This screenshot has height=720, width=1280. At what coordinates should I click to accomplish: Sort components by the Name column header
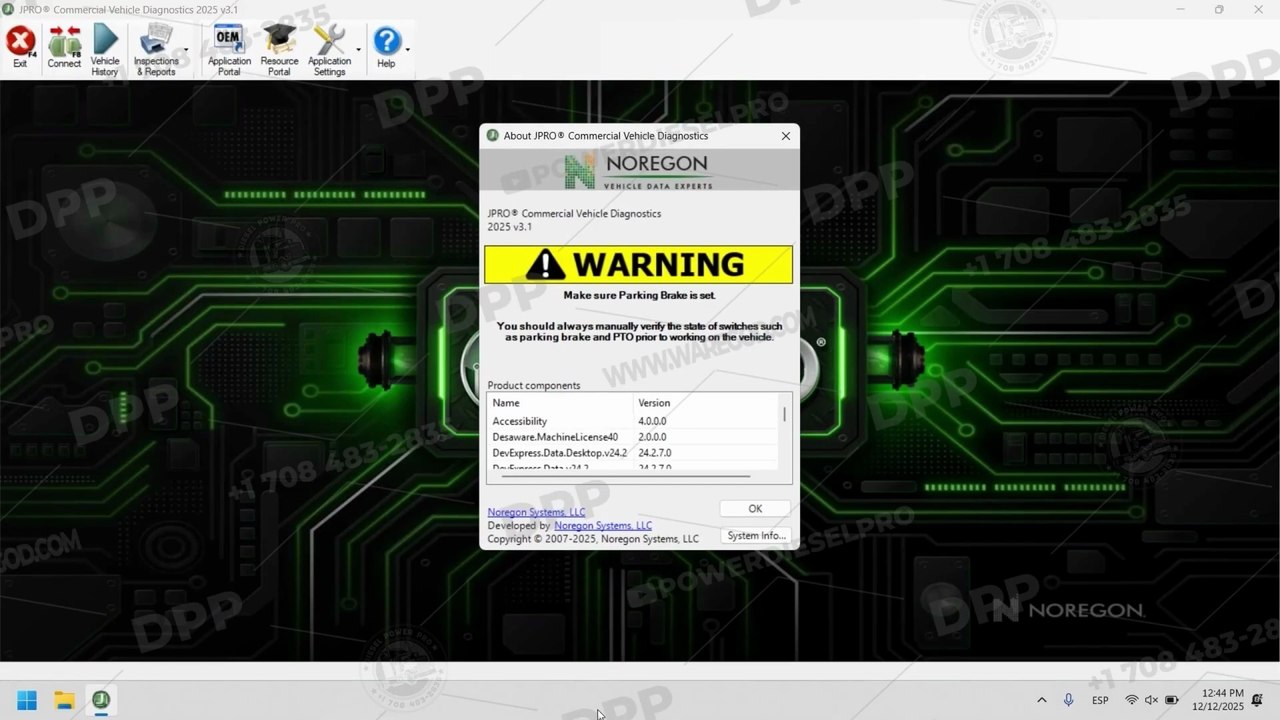tap(562, 403)
